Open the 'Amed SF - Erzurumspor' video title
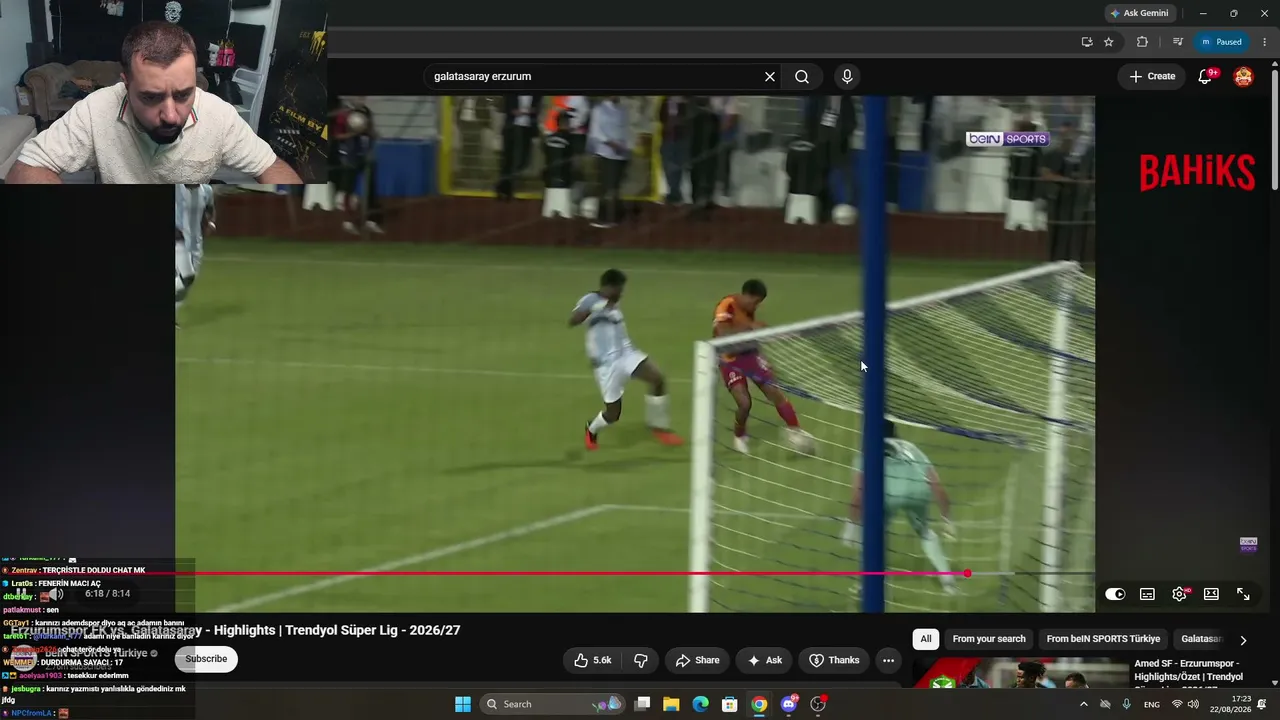 1188,670
